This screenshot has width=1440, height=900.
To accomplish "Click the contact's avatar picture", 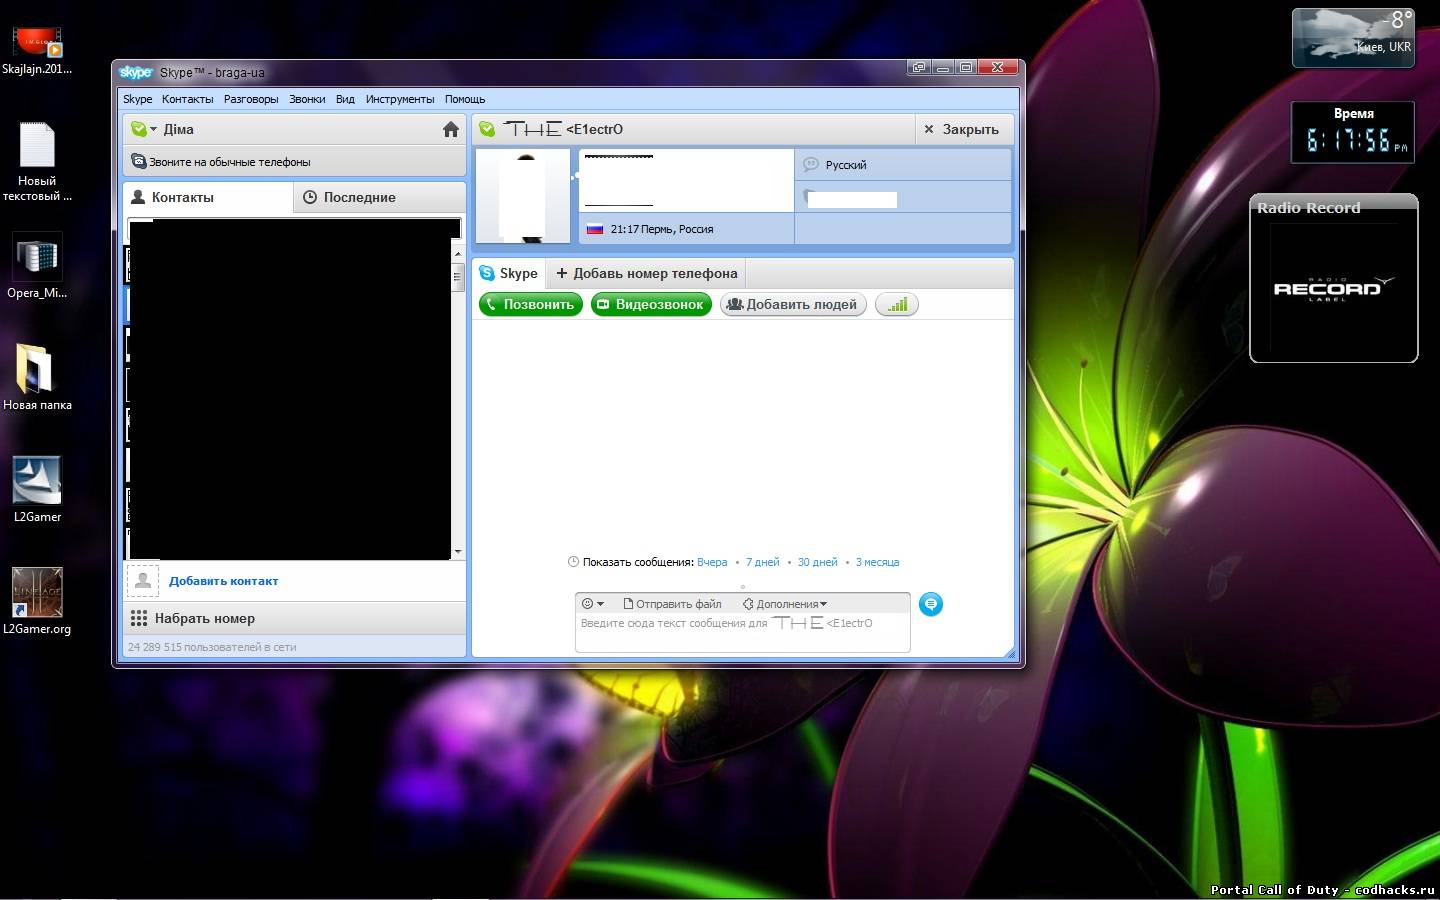I will click(x=523, y=196).
